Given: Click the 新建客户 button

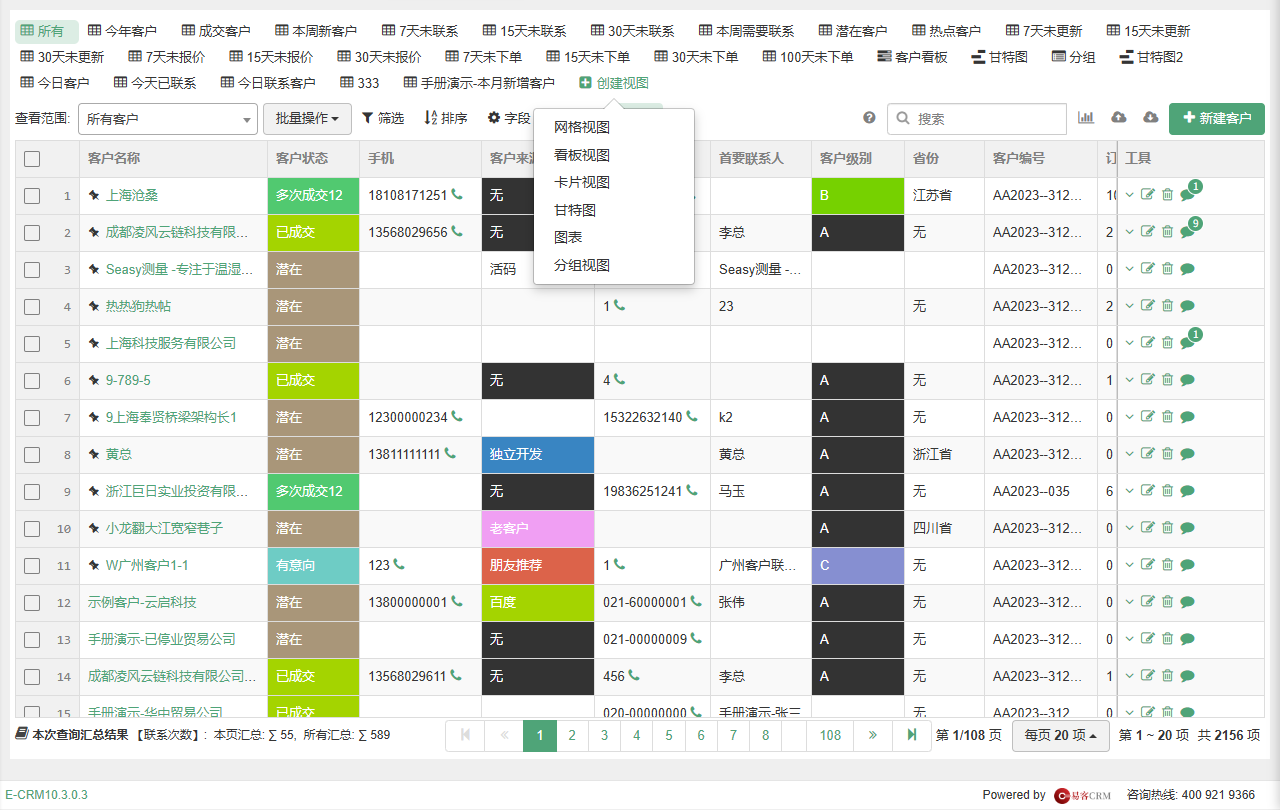Looking at the screenshot, I should 1217,119.
